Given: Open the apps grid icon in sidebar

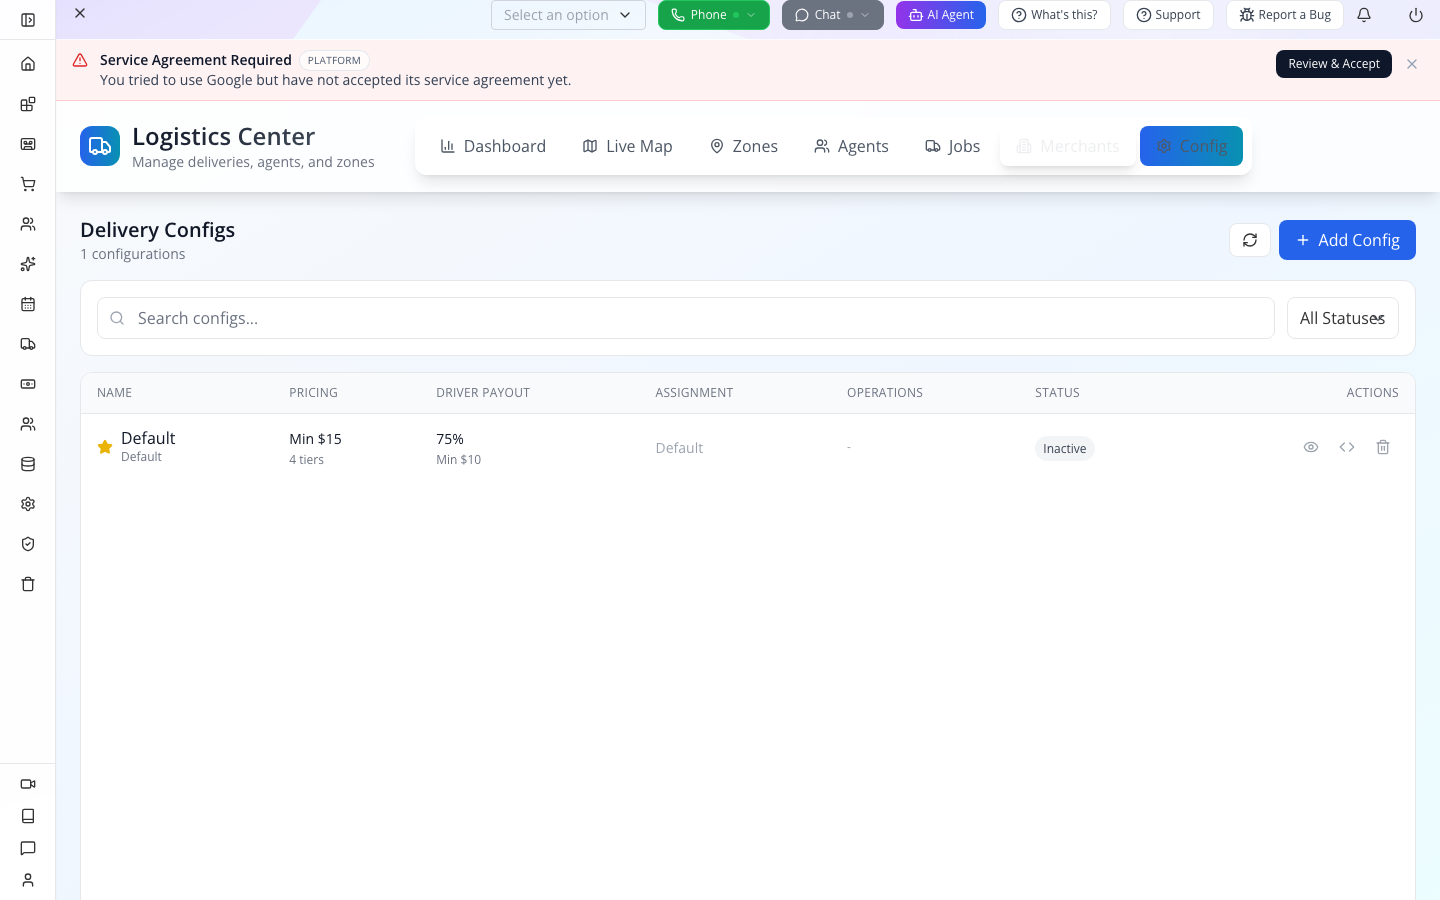Looking at the screenshot, I should coord(28,104).
